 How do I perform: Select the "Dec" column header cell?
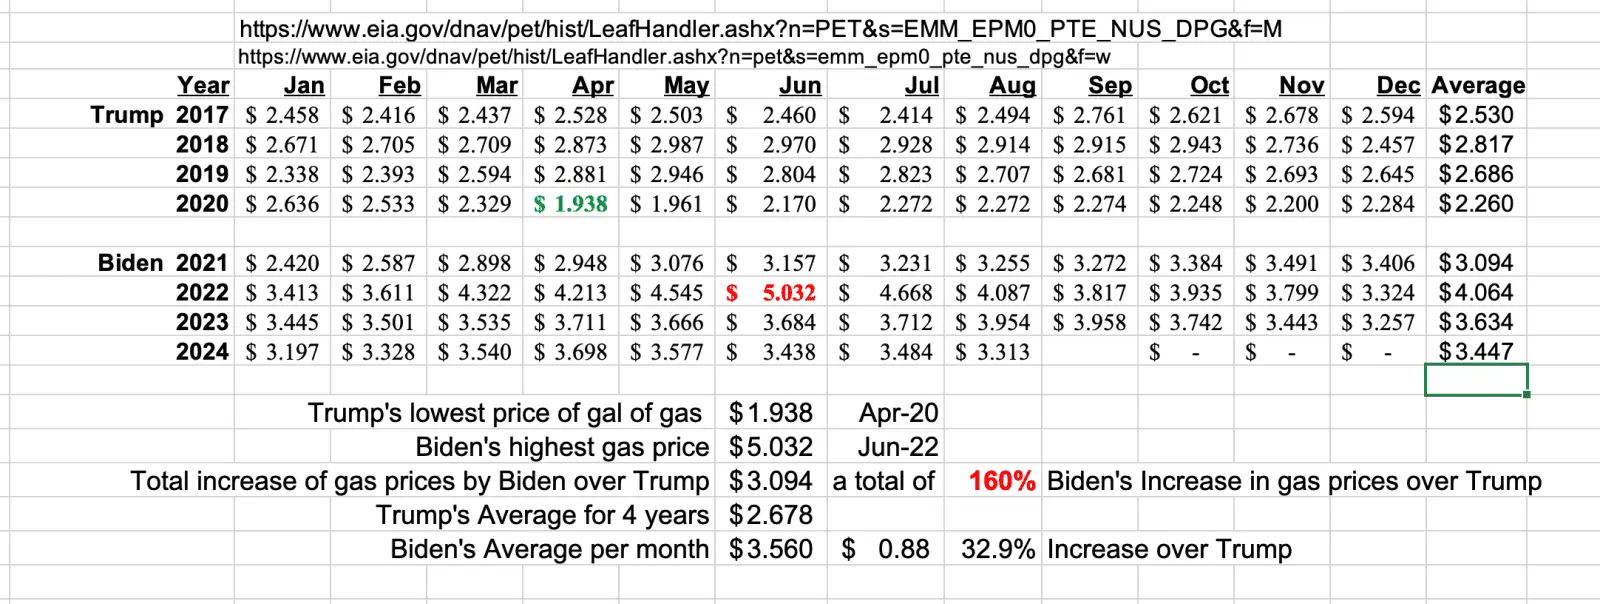(1397, 86)
